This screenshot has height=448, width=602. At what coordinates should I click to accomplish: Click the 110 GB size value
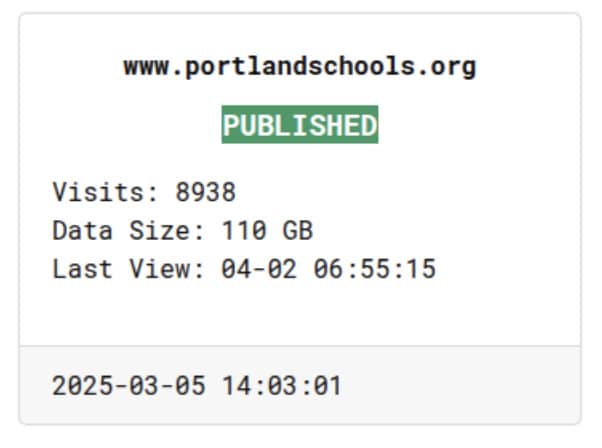coord(267,230)
